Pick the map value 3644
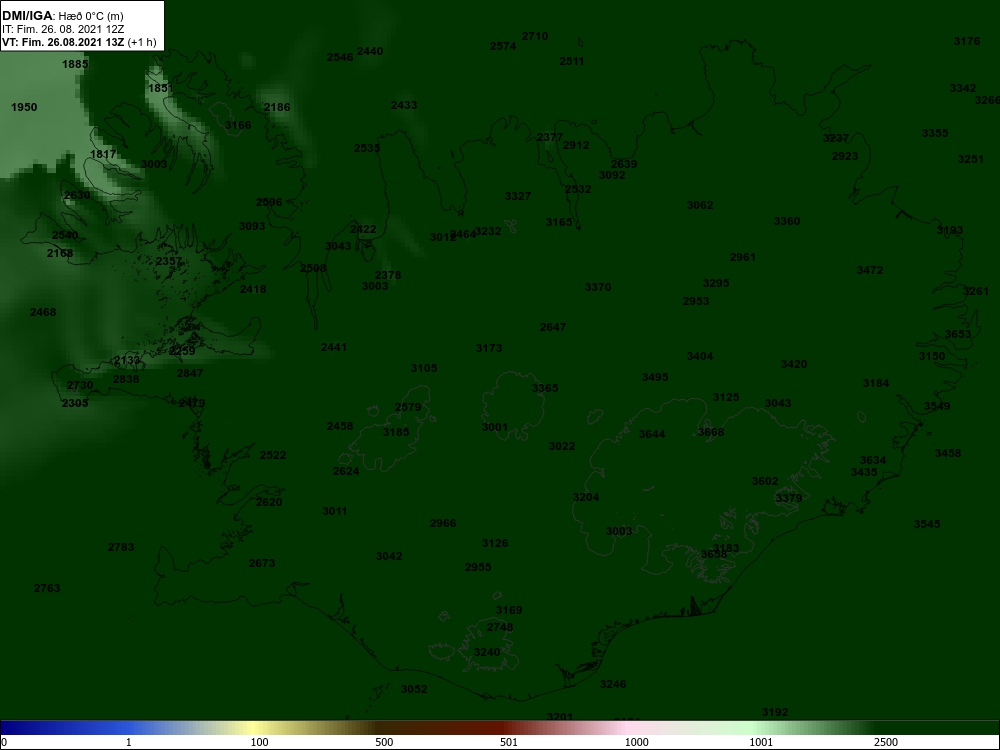This screenshot has height=750, width=1000. (x=652, y=435)
